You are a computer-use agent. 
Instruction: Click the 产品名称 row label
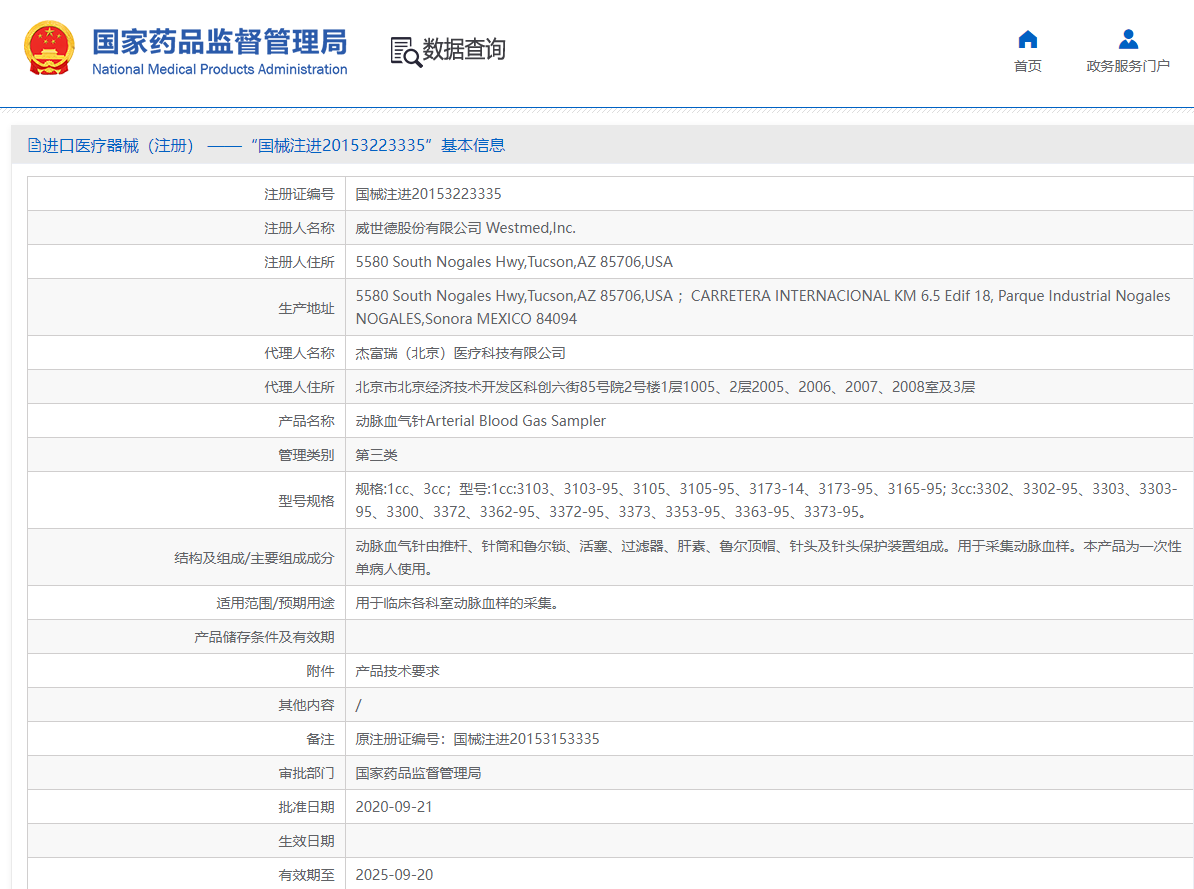pos(306,421)
